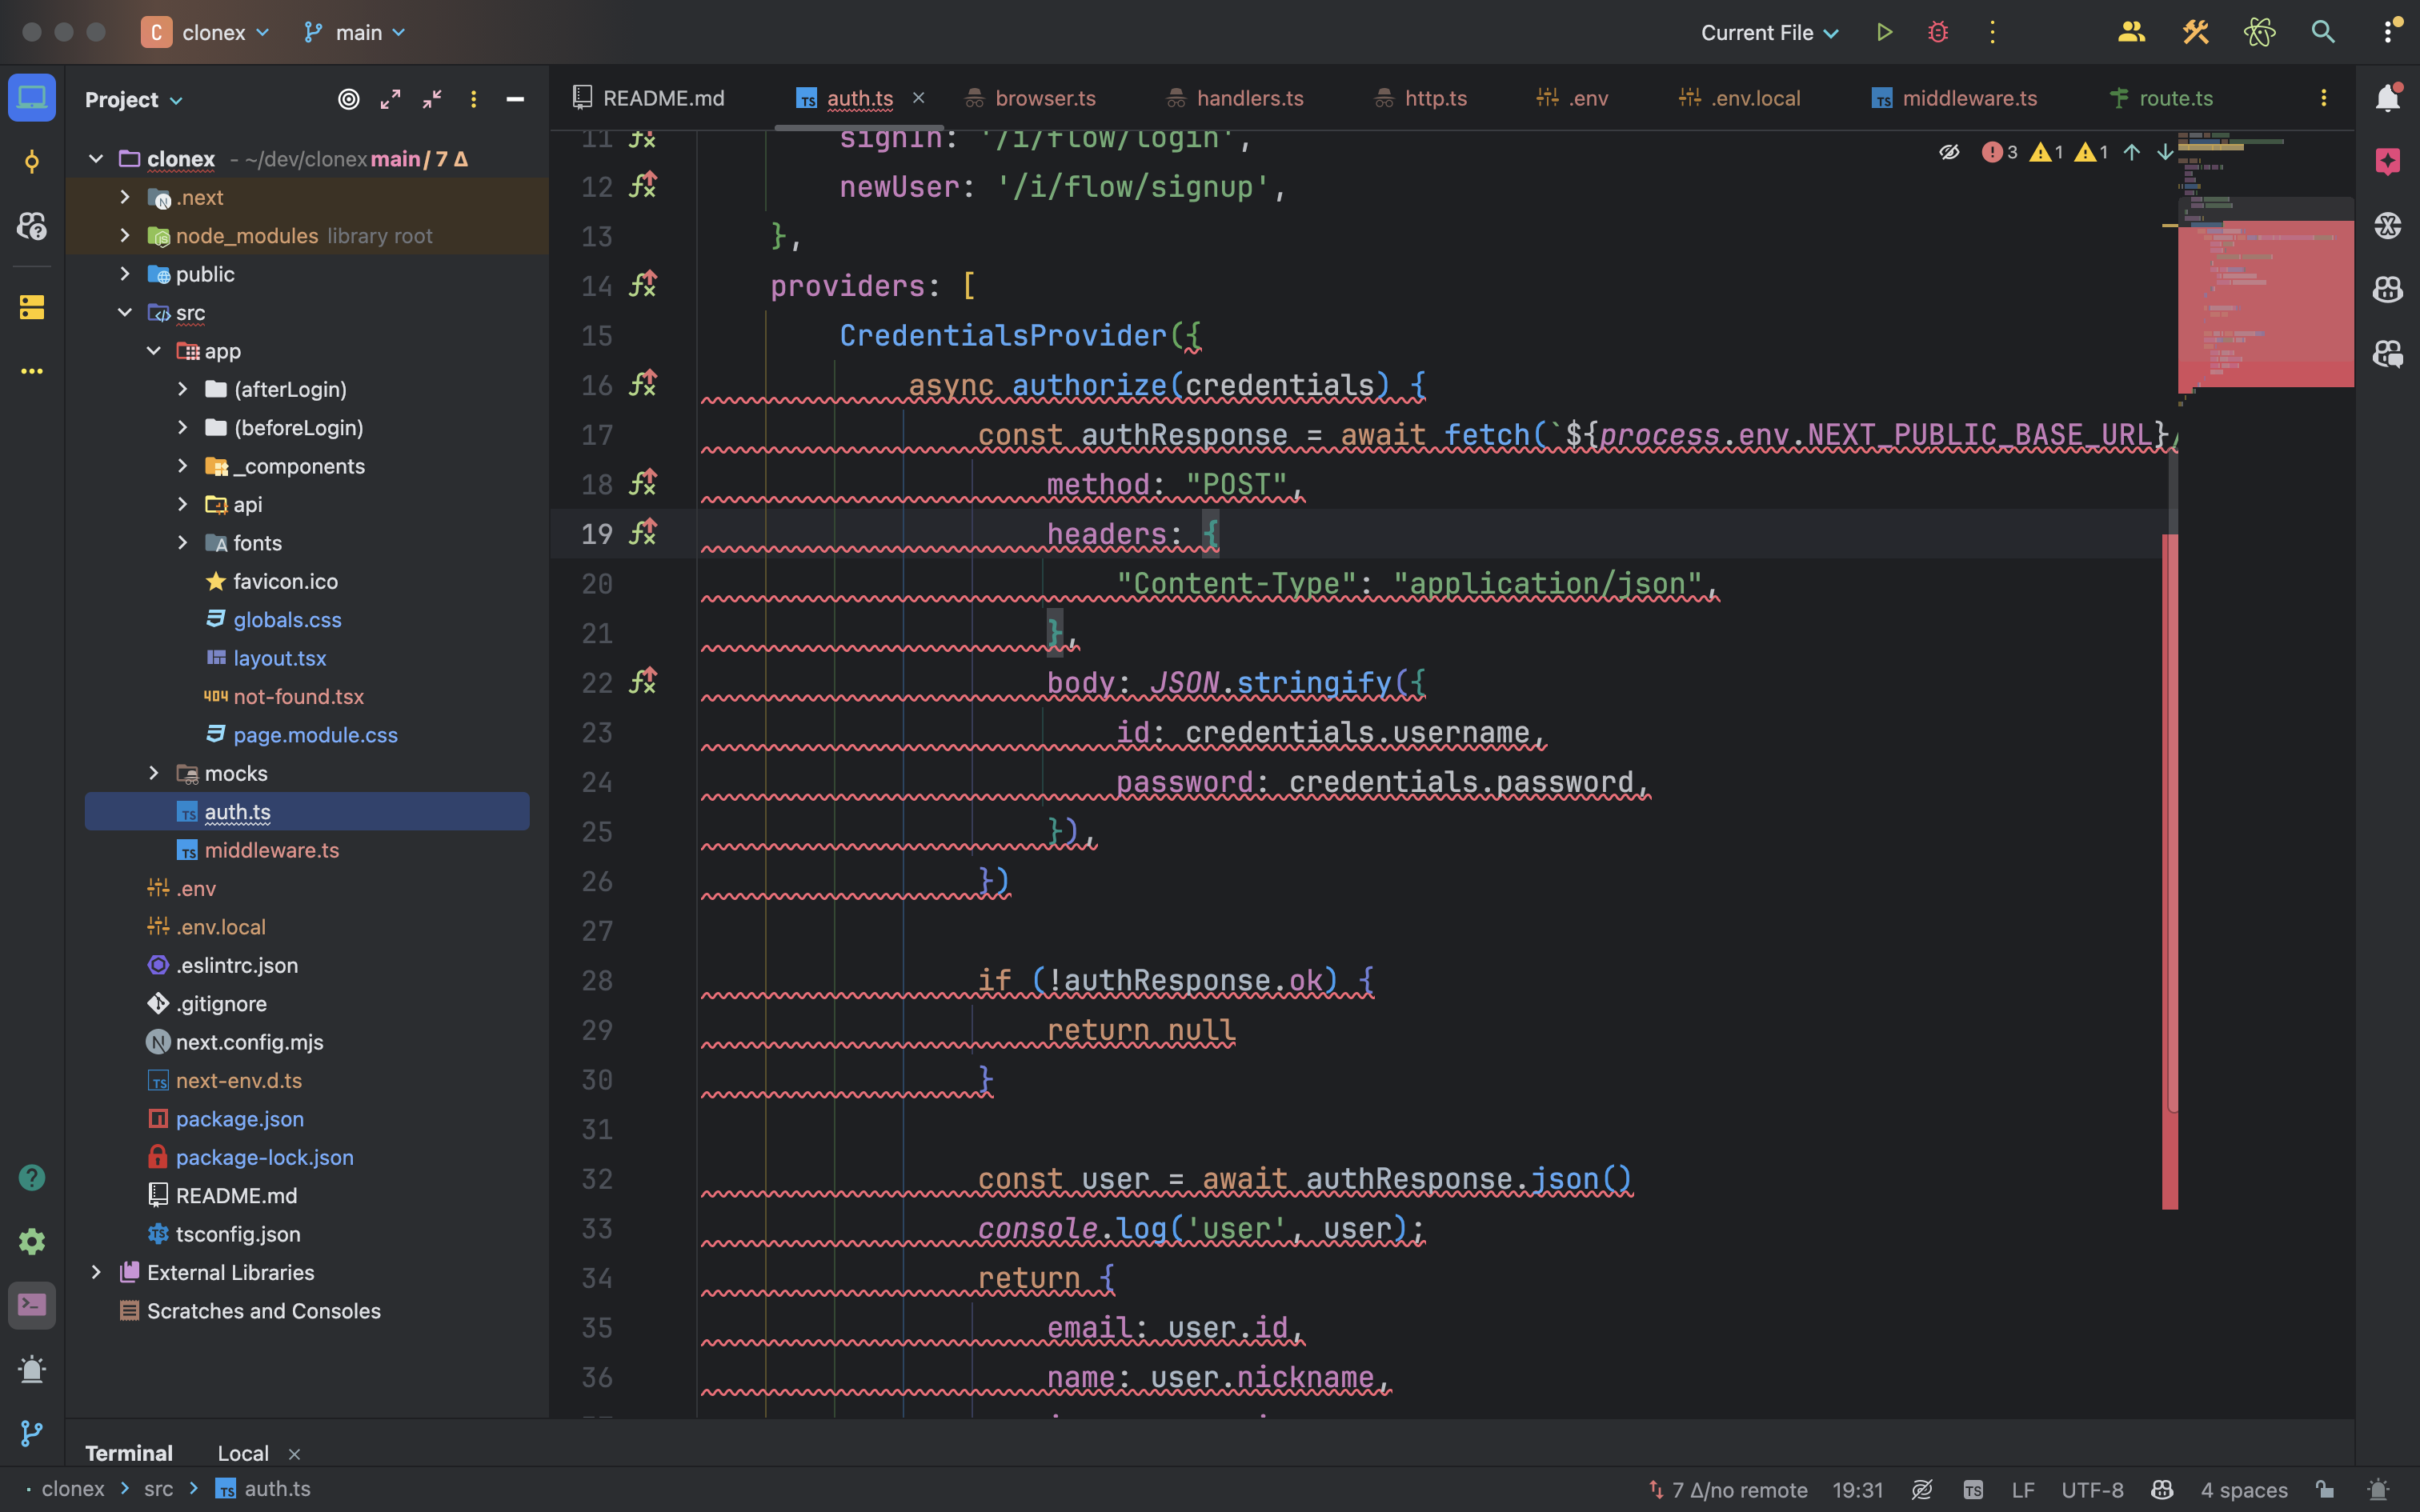Show hidden editor tabs list menu

point(2323,98)
